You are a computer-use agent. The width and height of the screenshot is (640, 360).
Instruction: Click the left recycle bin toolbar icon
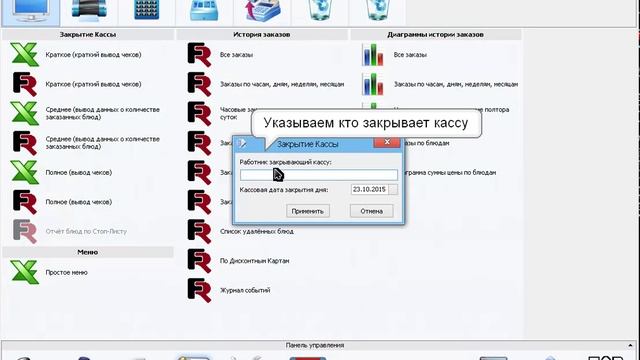click(x=320, y=10)
